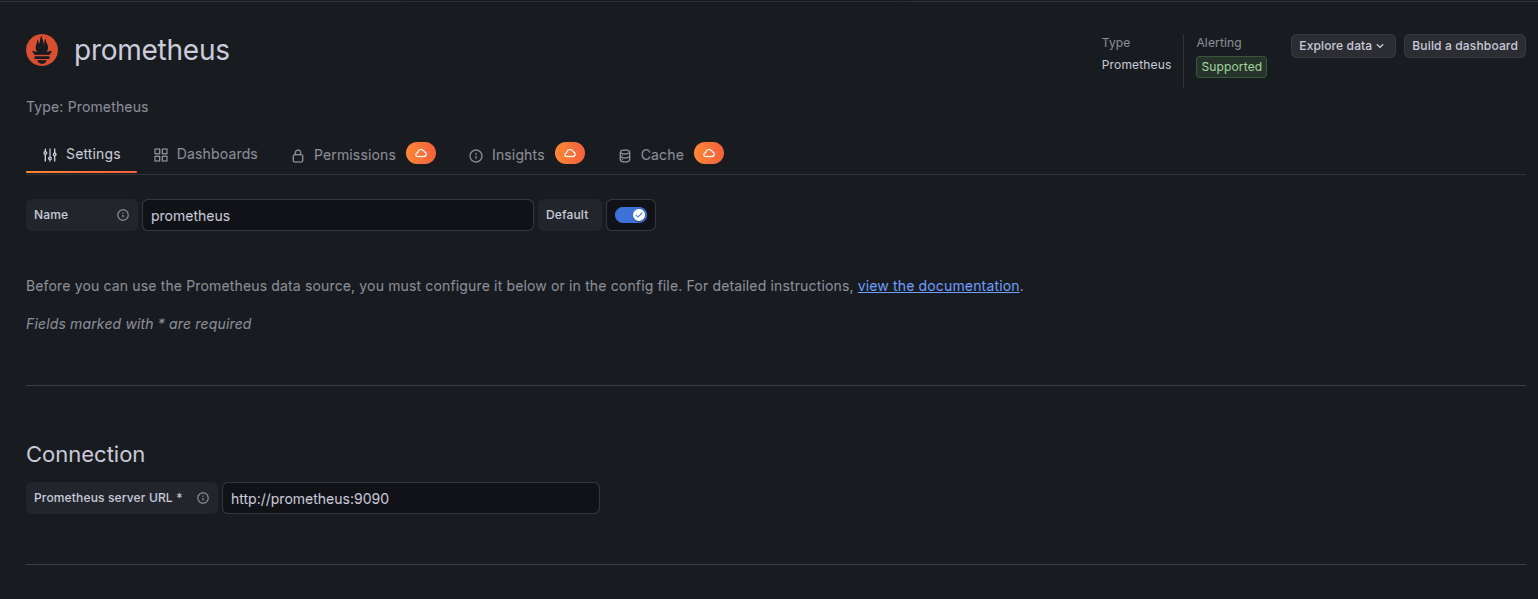
Task: Click the orange cloud badge beside Permissions
Action: (421, 153)
